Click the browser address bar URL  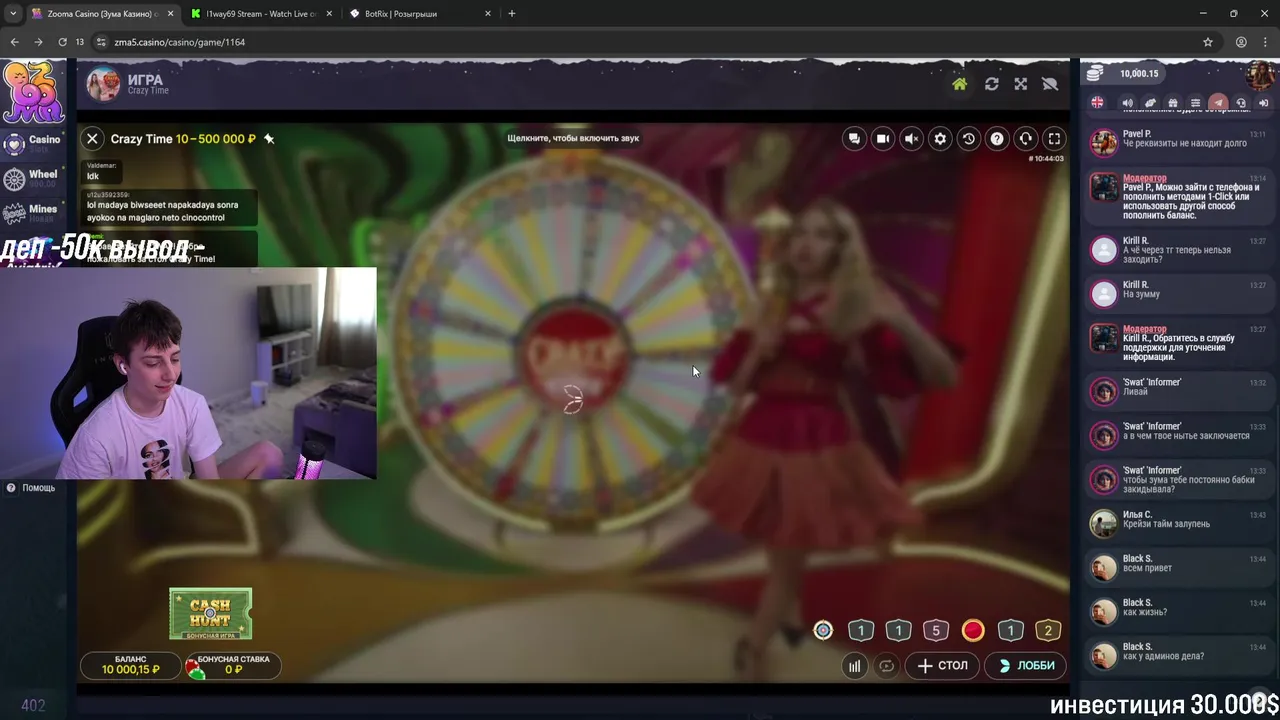pyautogui.click(x=180, y=42)
